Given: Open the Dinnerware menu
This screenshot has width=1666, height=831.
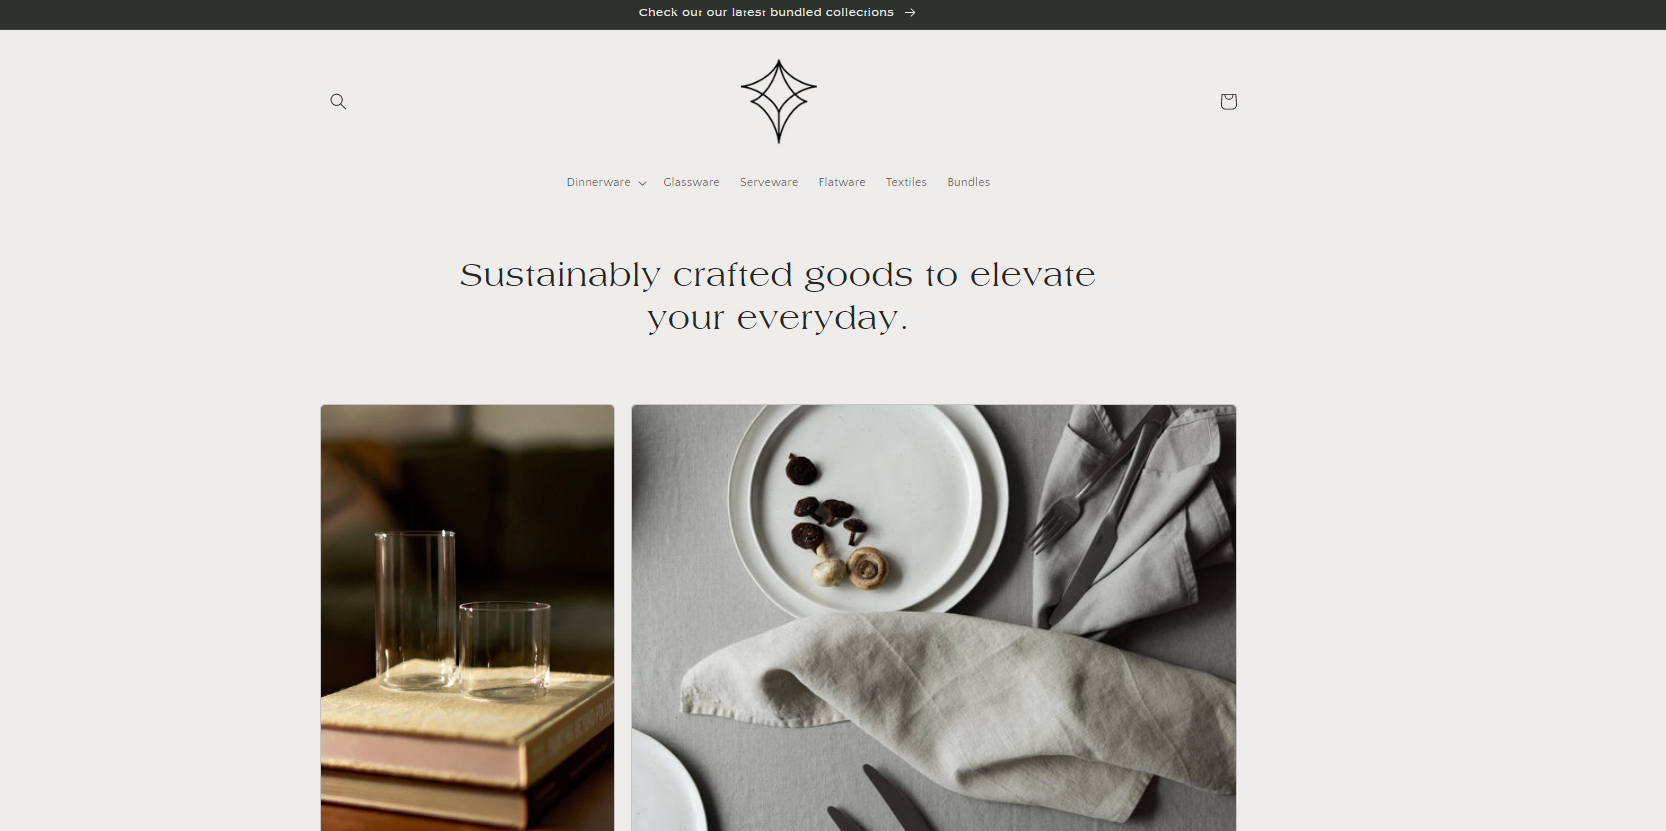Looking at the screenshot, I should (598, 182).
